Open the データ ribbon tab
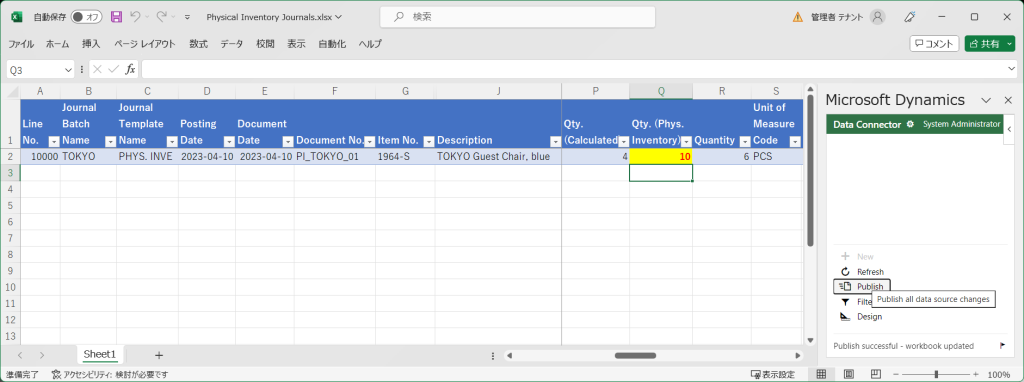Viewport: 1024px width, 382px height. [231, 44]
